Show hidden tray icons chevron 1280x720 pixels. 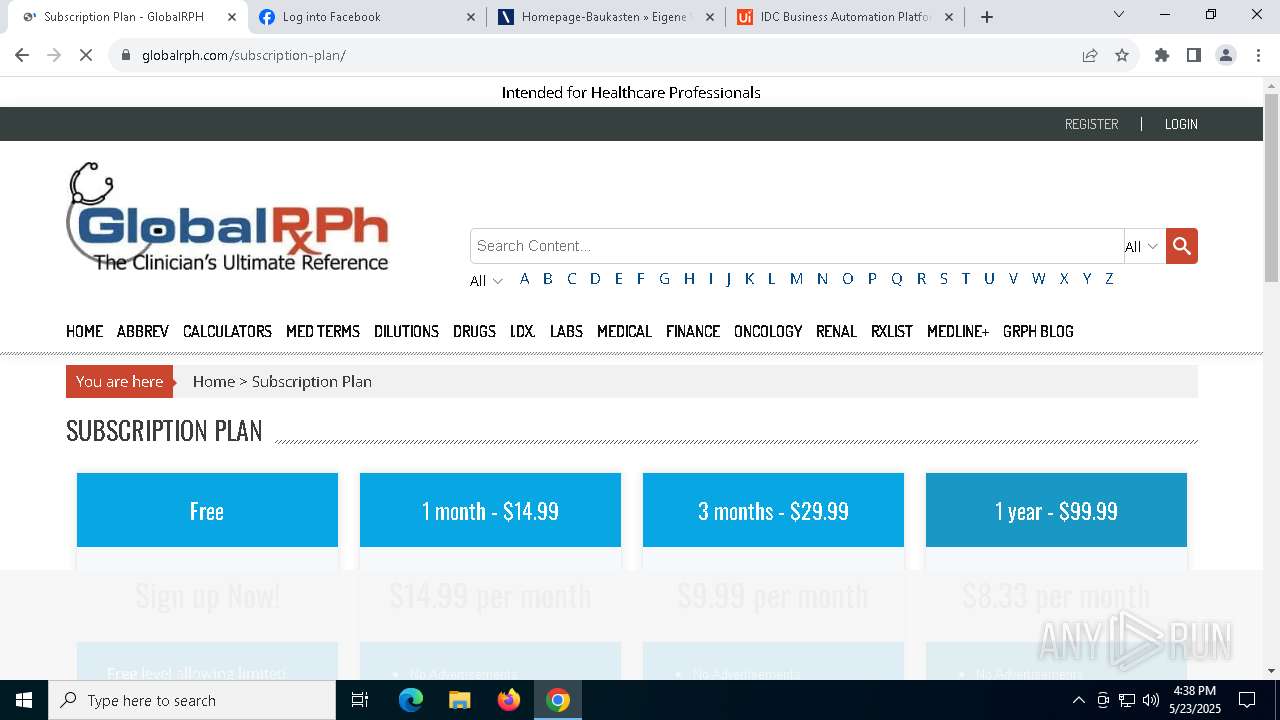coord(1078,700)
